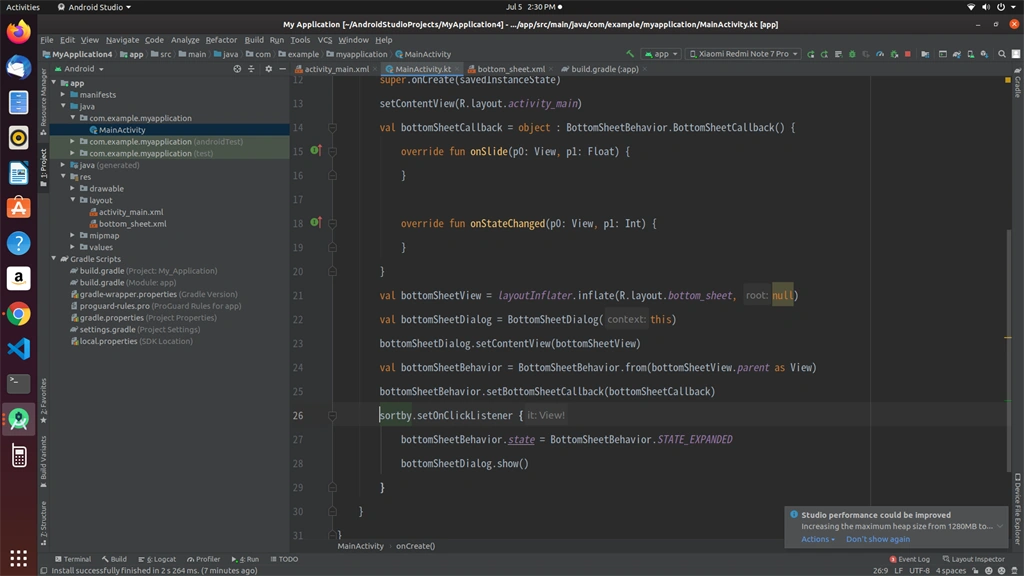This screenshot has width=1024, height=576.
Task: Open the File menu
Action: coord(46,40)
